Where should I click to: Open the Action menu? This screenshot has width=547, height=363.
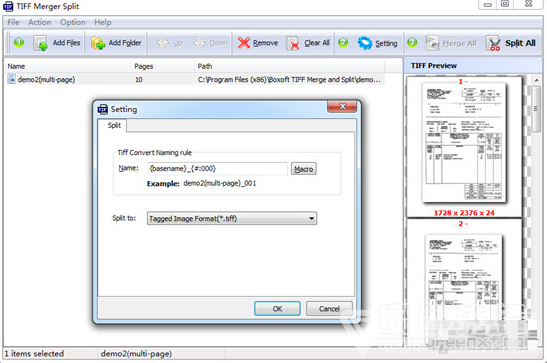40,22
